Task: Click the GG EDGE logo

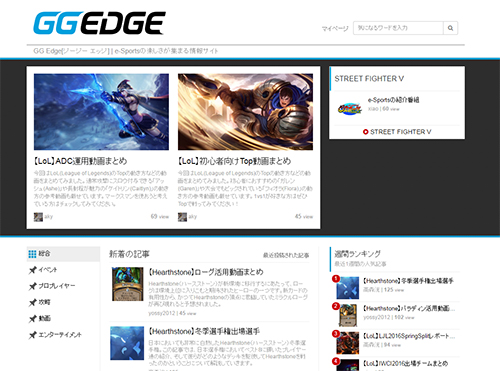Action: click(x=99, y=23)
